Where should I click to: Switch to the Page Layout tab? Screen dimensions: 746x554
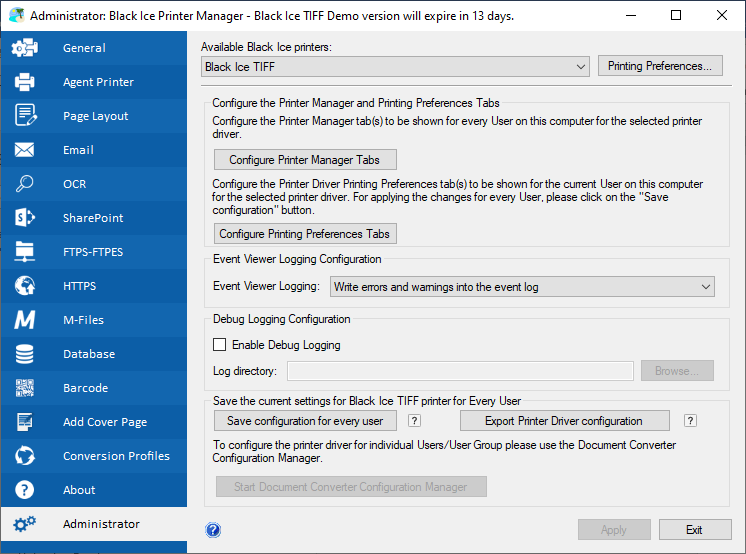click(x=95, y=116)
